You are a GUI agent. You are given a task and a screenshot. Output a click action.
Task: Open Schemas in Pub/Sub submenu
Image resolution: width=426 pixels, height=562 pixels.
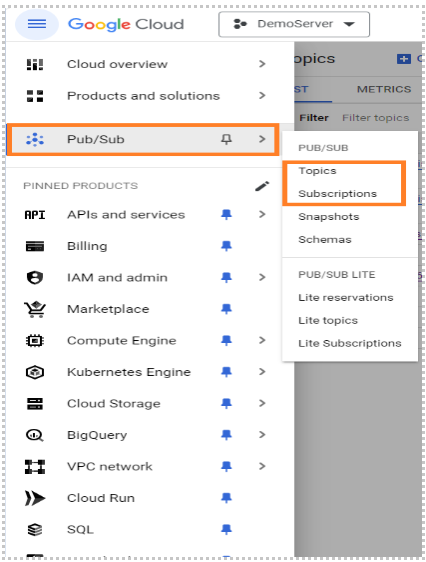coord(325,239)
